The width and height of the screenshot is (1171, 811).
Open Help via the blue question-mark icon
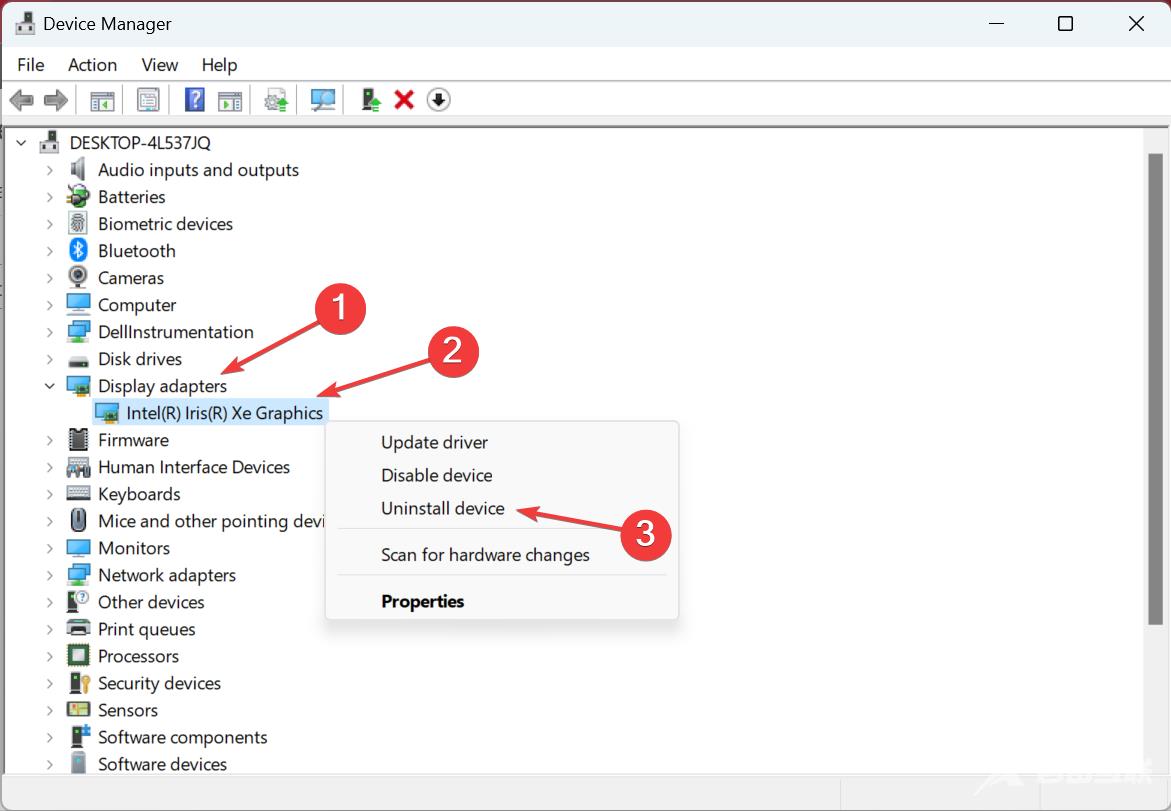(195, 99)
